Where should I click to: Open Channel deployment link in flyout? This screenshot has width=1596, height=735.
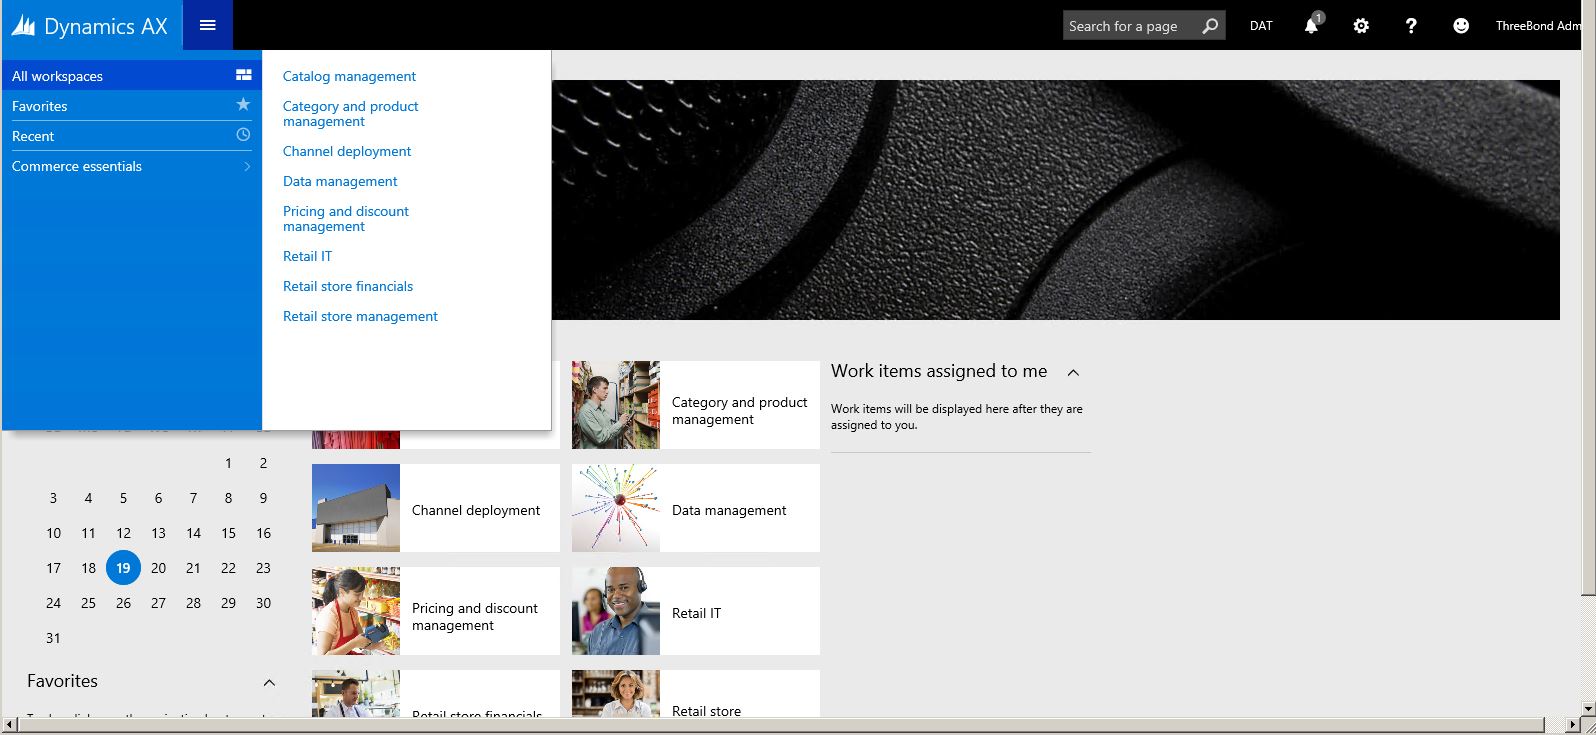click(x=347, y=151)
